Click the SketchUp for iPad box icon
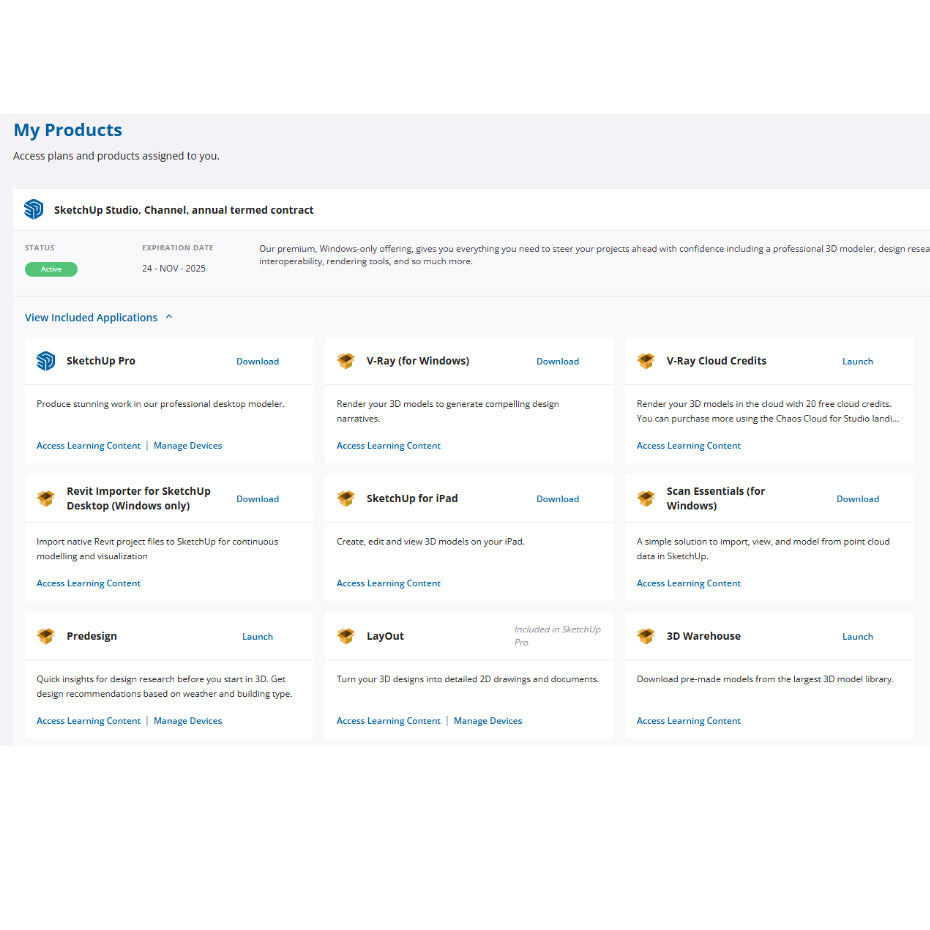This screenshot has height=930, width=930. (346, 498)
